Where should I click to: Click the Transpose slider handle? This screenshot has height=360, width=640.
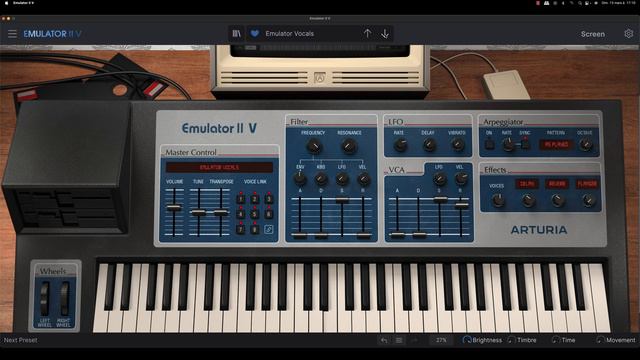[x=220, y=212]
